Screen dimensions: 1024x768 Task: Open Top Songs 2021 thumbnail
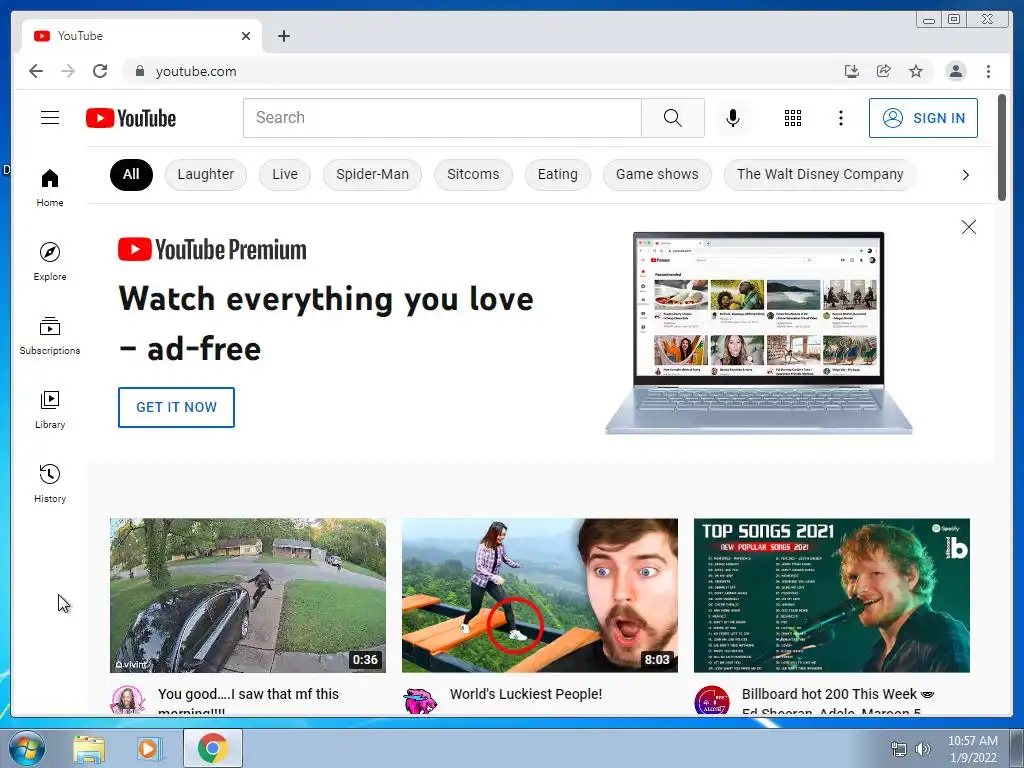[x=831, y=595]
